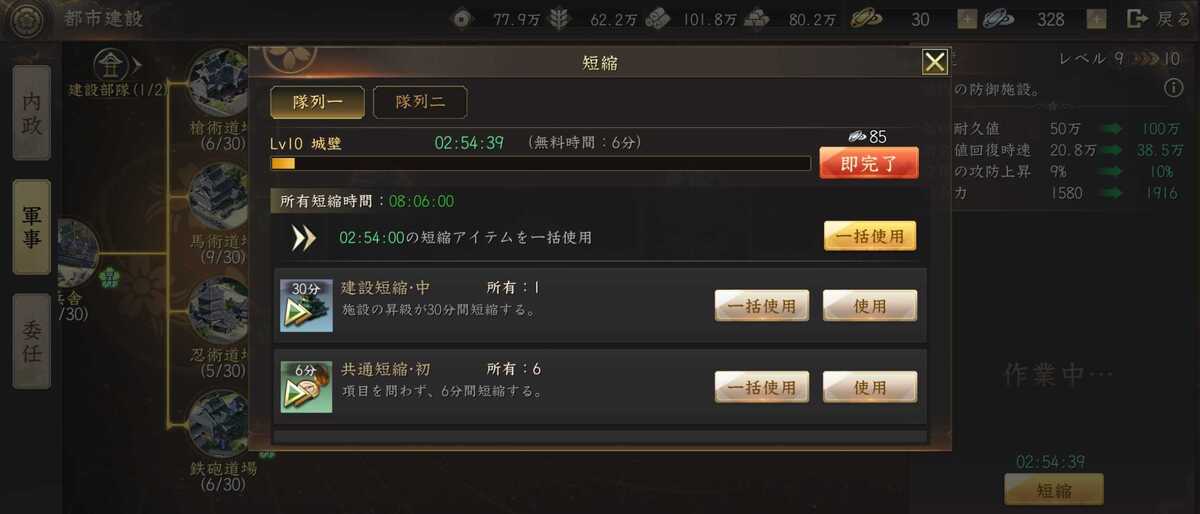Click the 城壁 construction progress bar

(x=540, y=163)
